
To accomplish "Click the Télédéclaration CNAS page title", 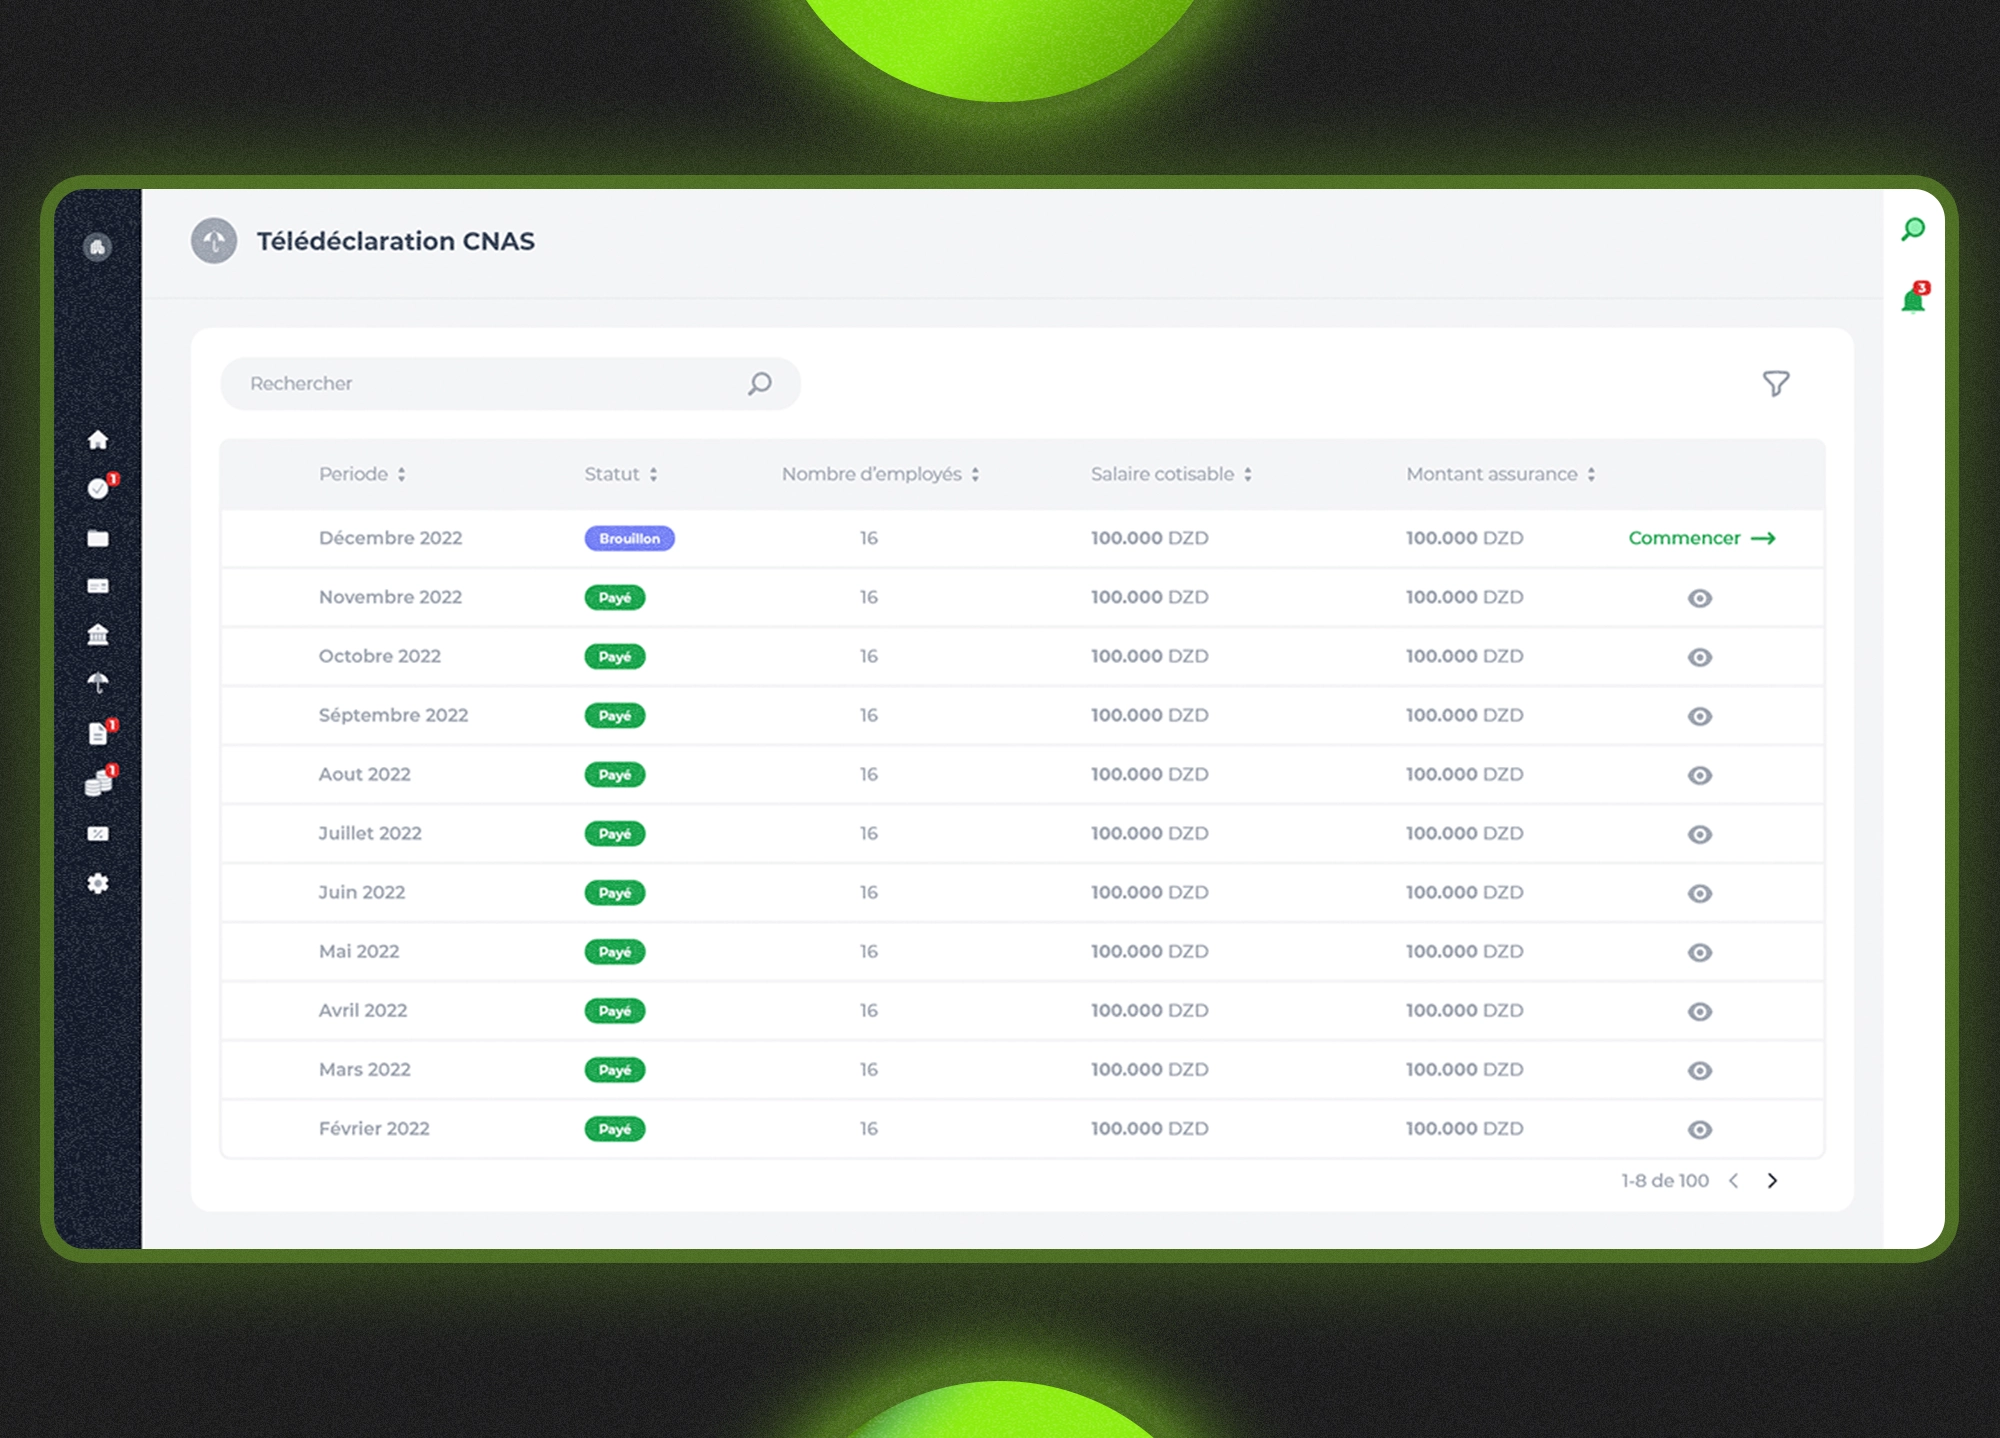I will click(x=396, y=241).
